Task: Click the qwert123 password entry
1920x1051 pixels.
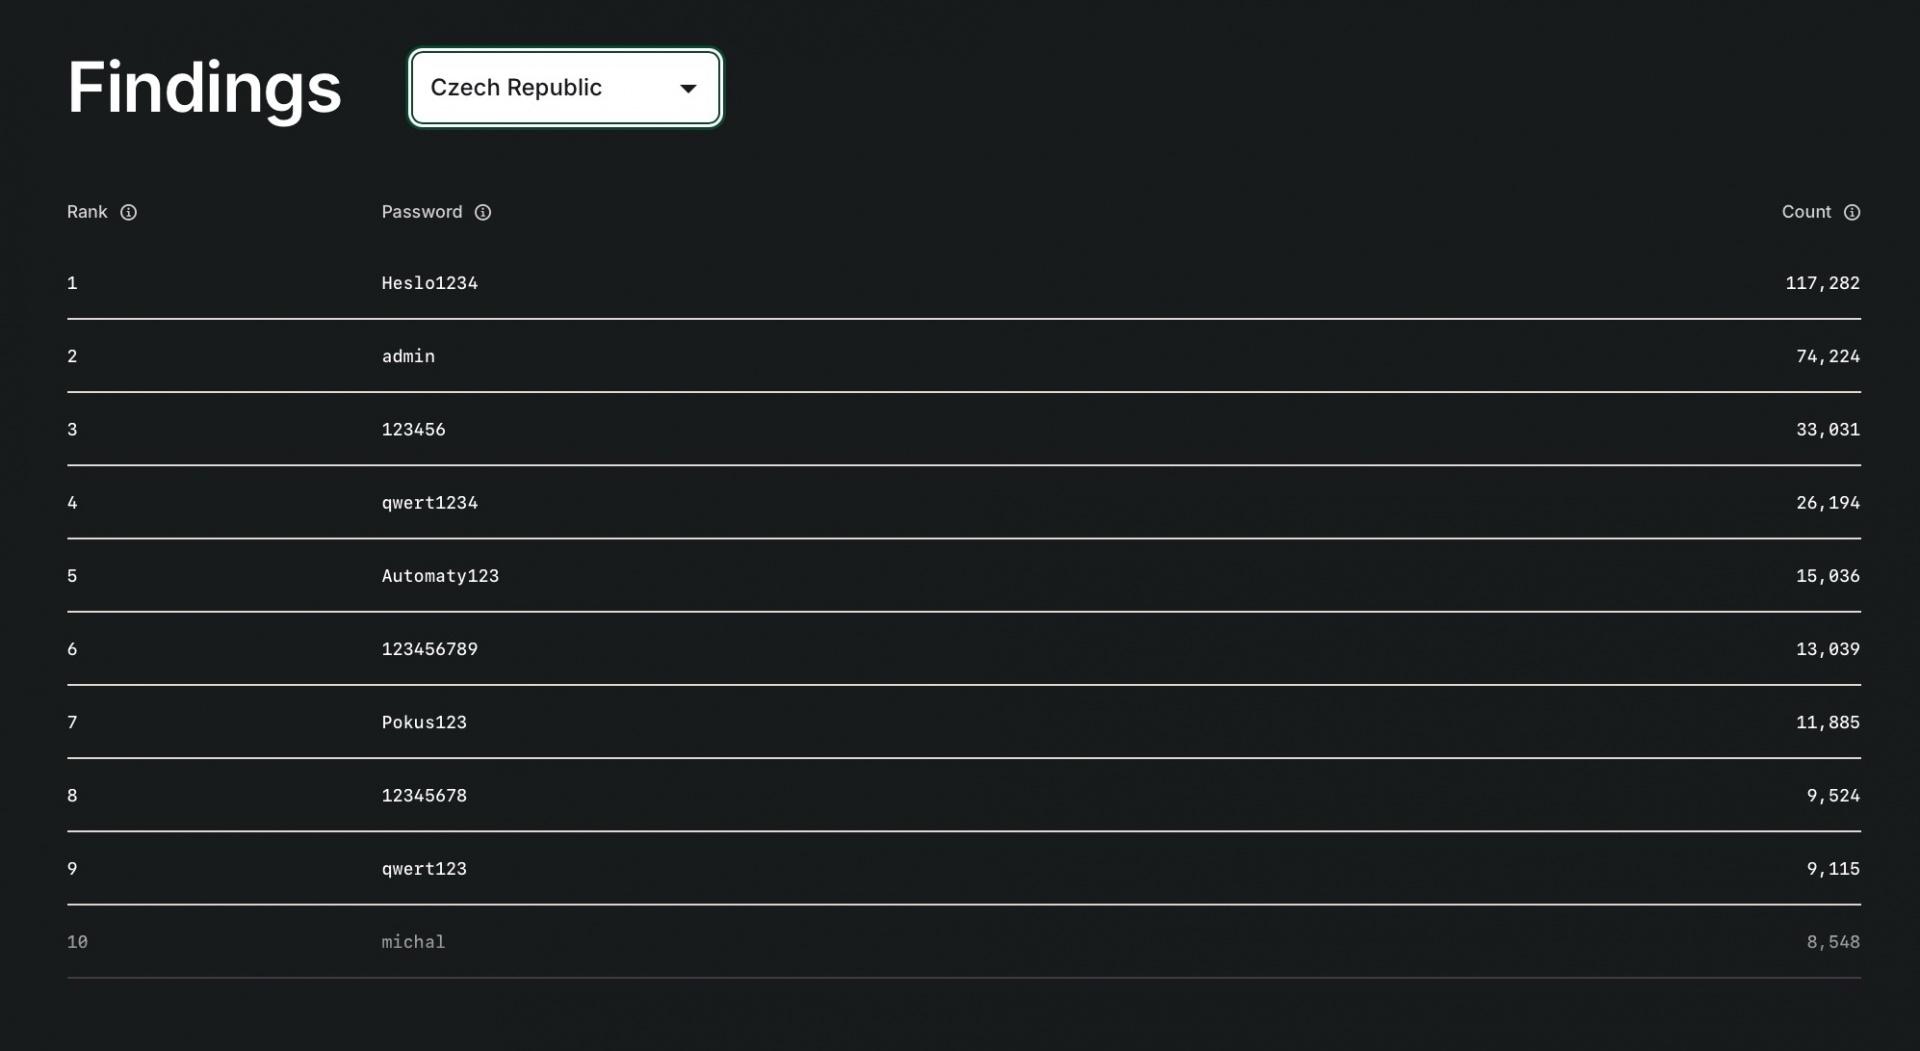Action: (x=424, y=869)
